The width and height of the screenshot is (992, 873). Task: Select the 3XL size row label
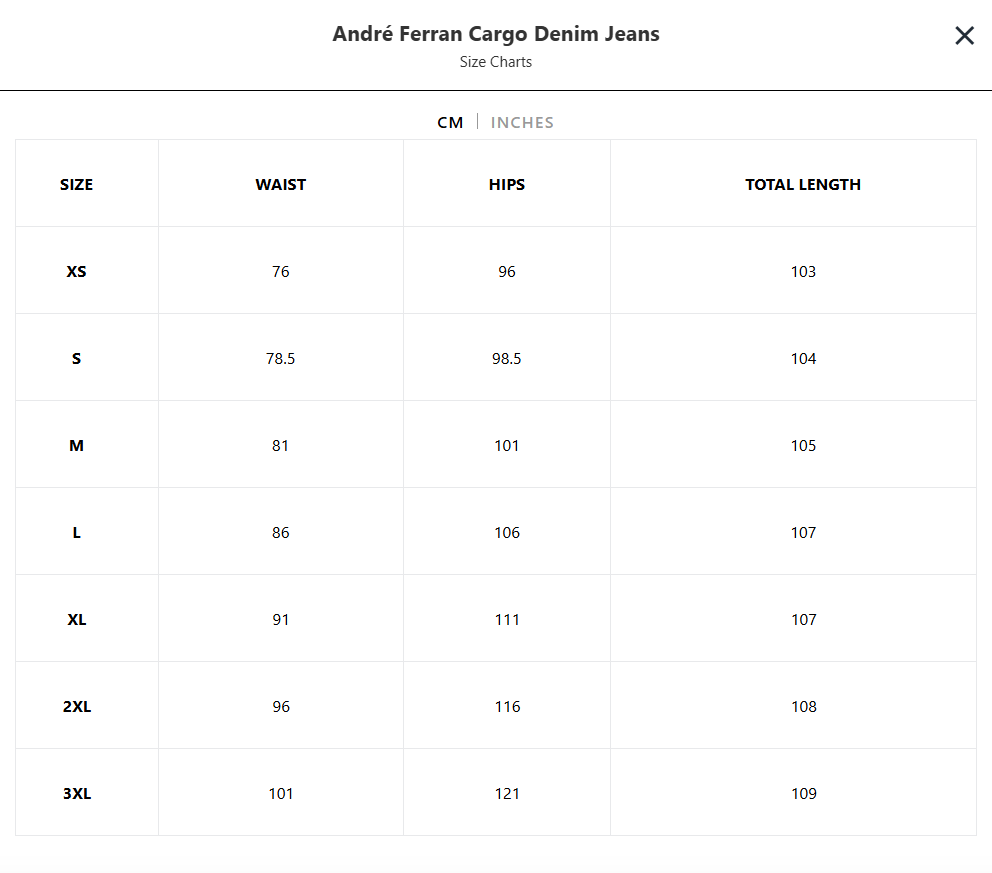77,793
